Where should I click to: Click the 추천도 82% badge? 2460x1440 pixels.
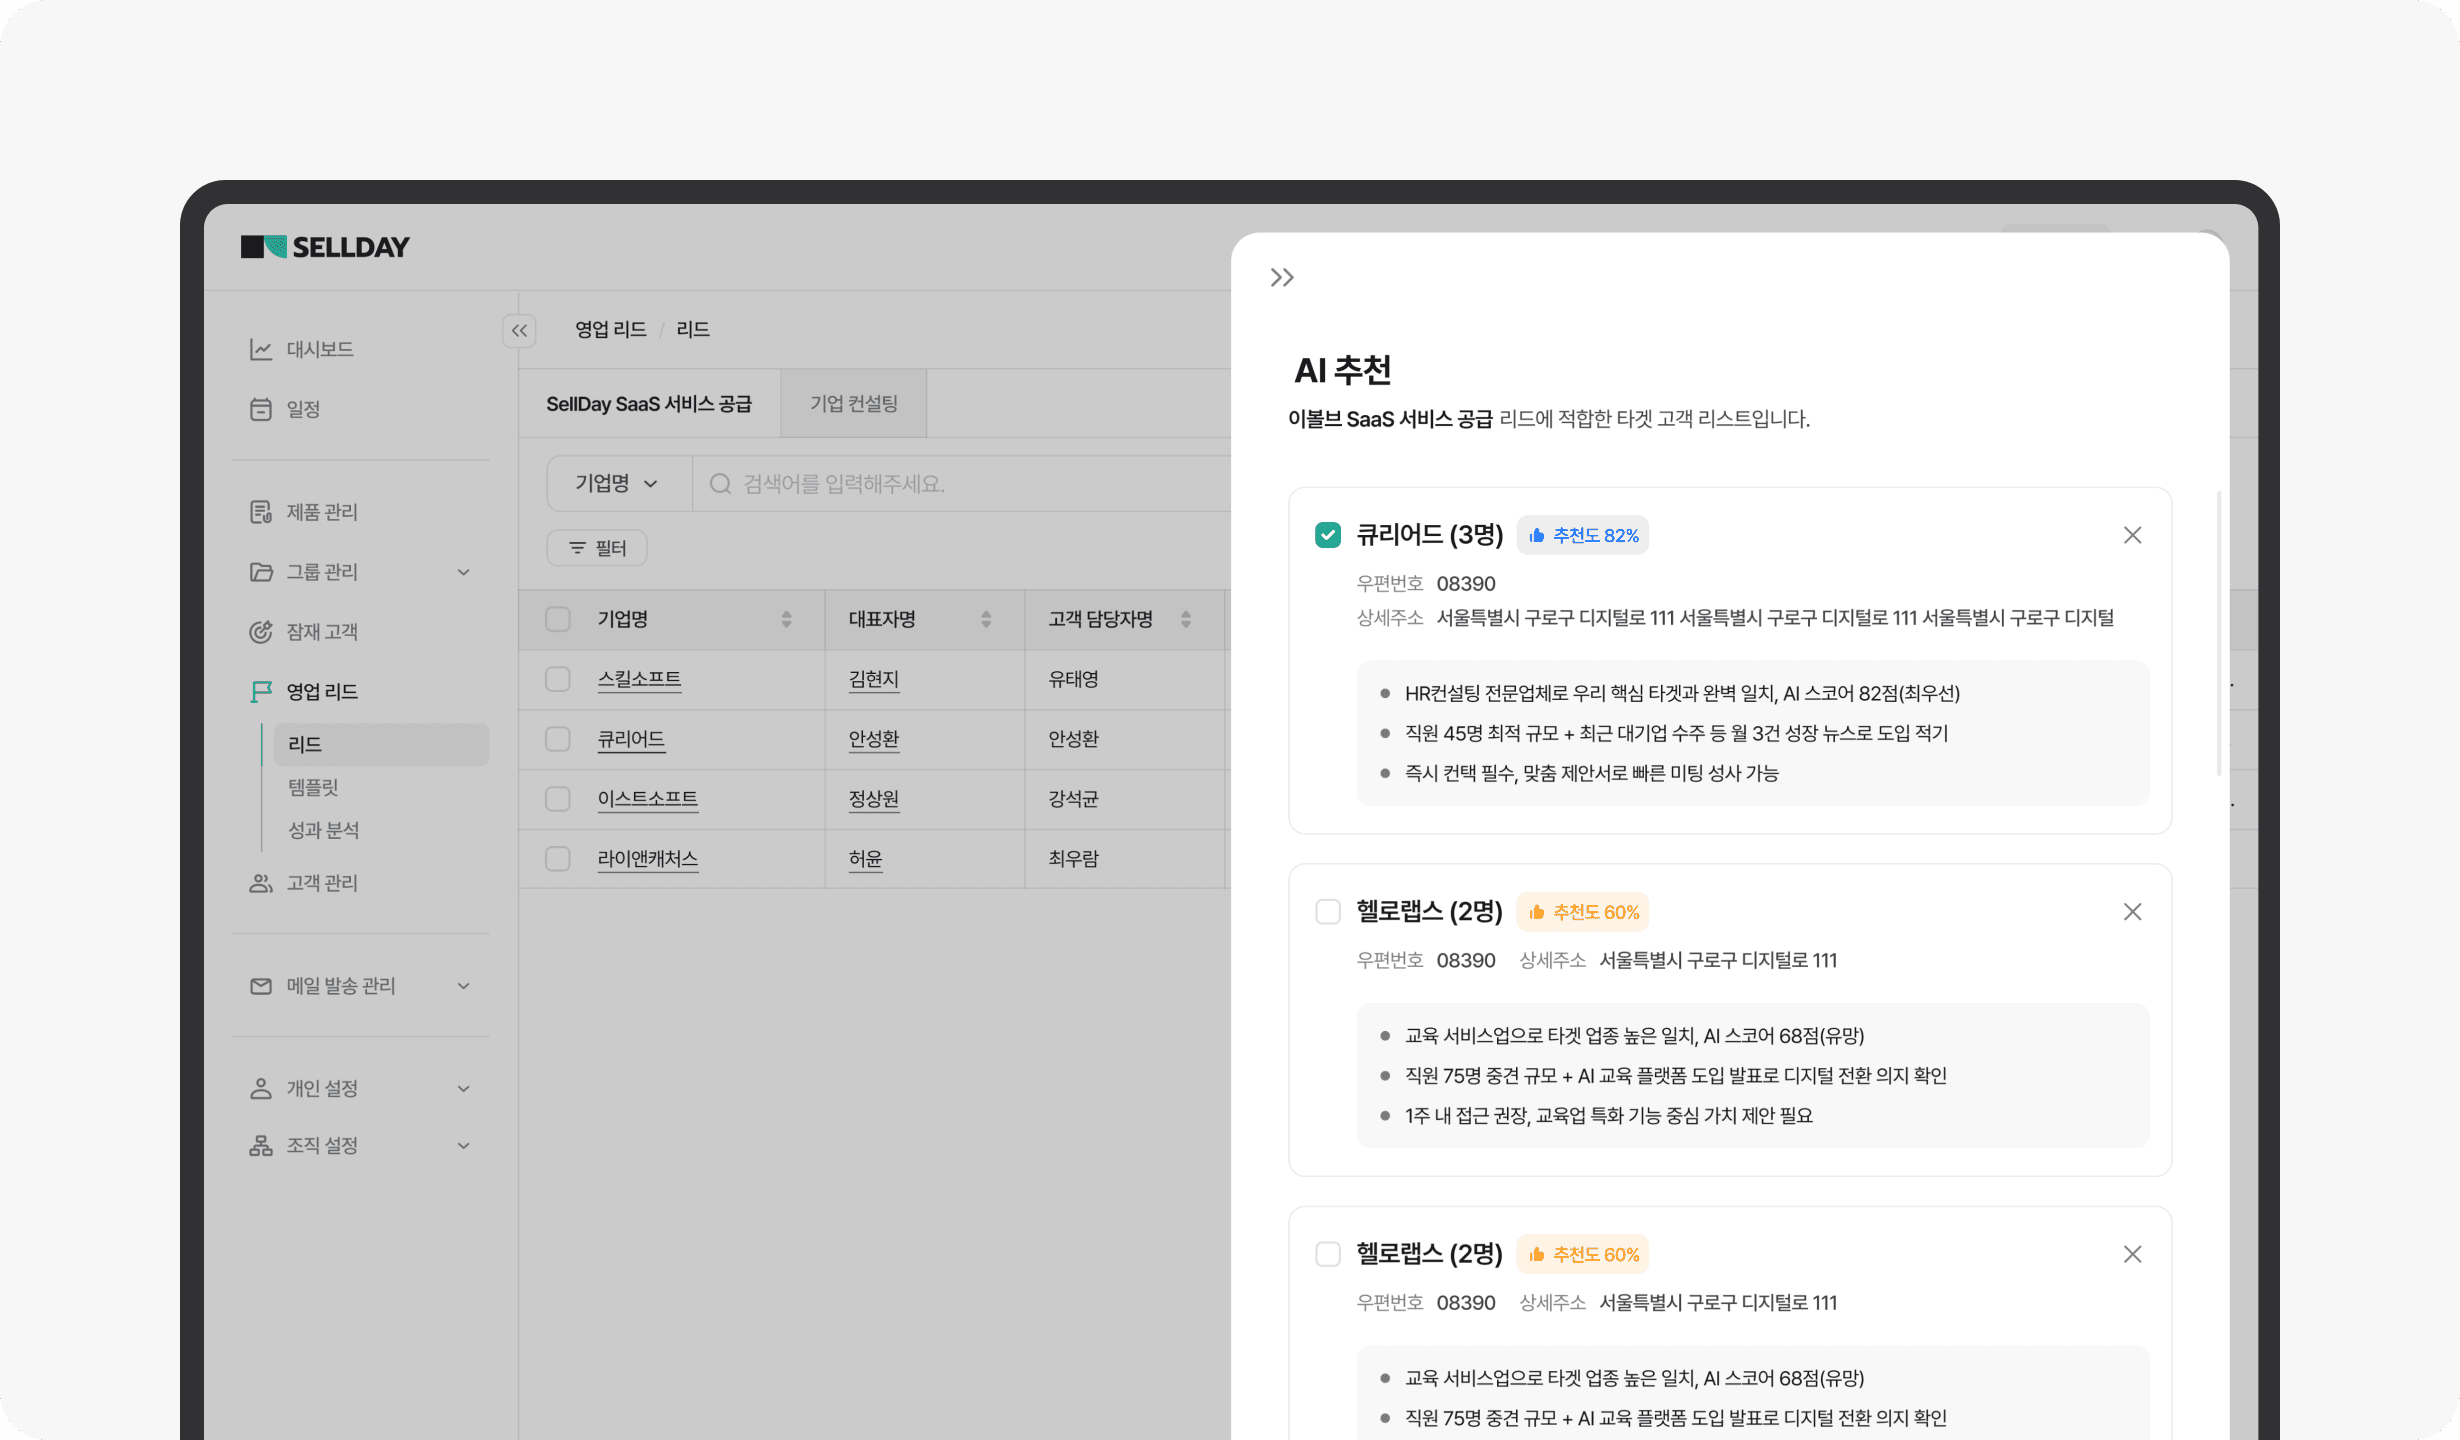tap(1583, 535)
